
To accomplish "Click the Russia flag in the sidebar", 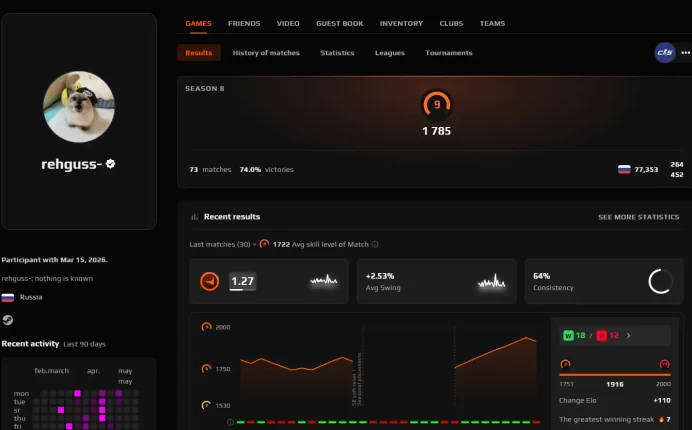I will (8, 298).
